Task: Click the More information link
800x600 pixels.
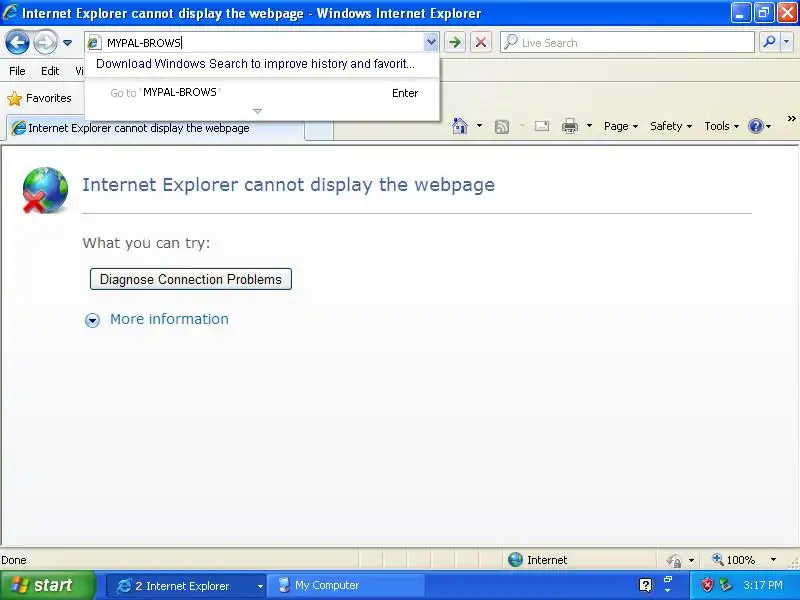Action: 169,319
